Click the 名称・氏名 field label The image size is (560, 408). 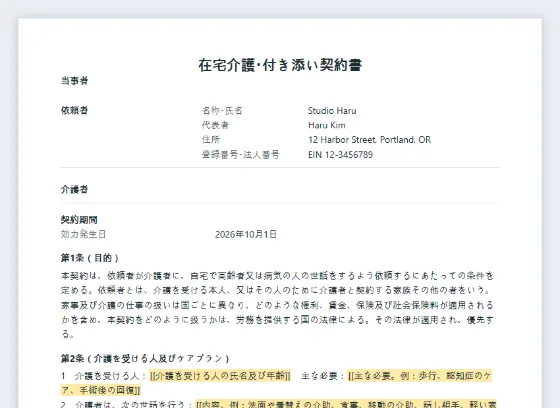222,111
